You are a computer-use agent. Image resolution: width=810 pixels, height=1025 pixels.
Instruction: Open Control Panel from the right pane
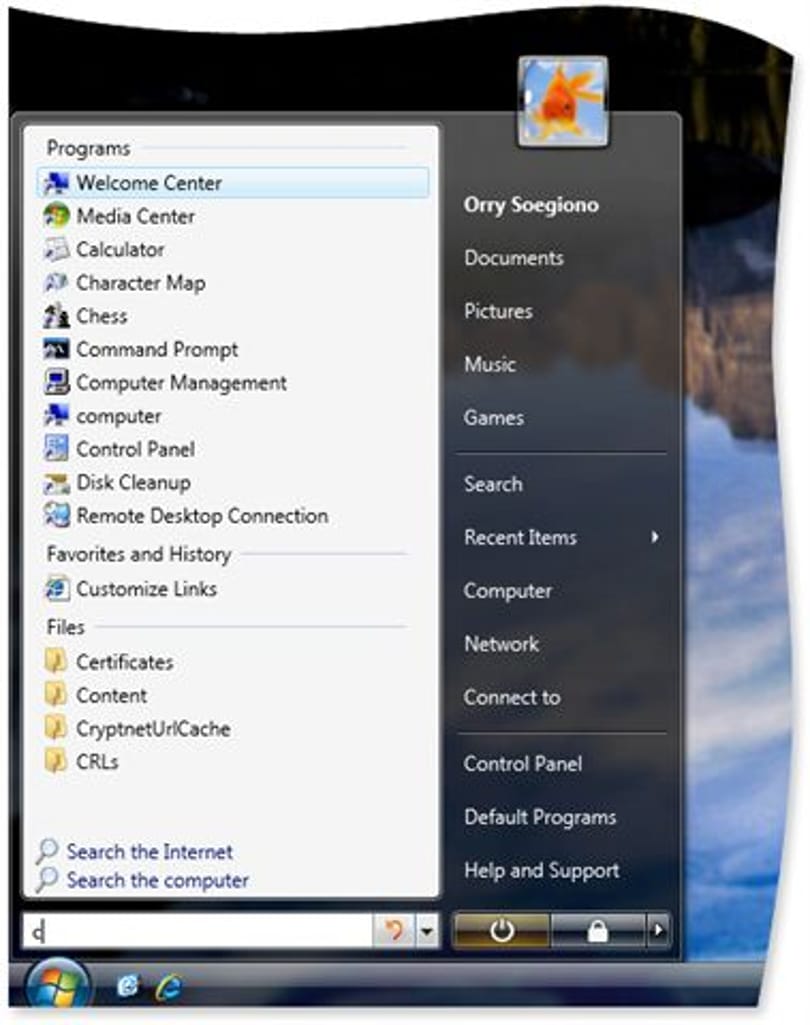click(523, 764)
